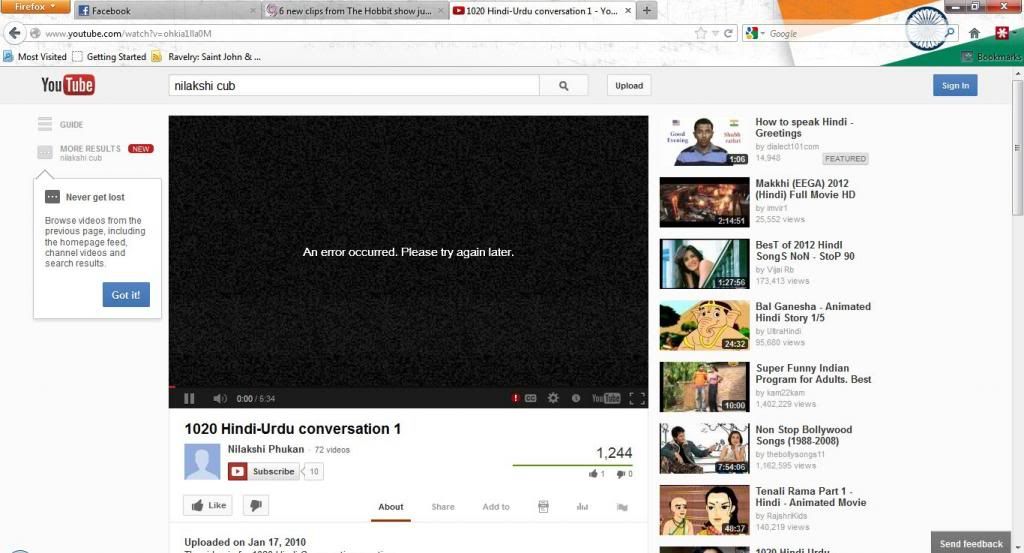1024x553 pixels.
Task: Click the Google search box in toolbar
Action: pos(854,33)
